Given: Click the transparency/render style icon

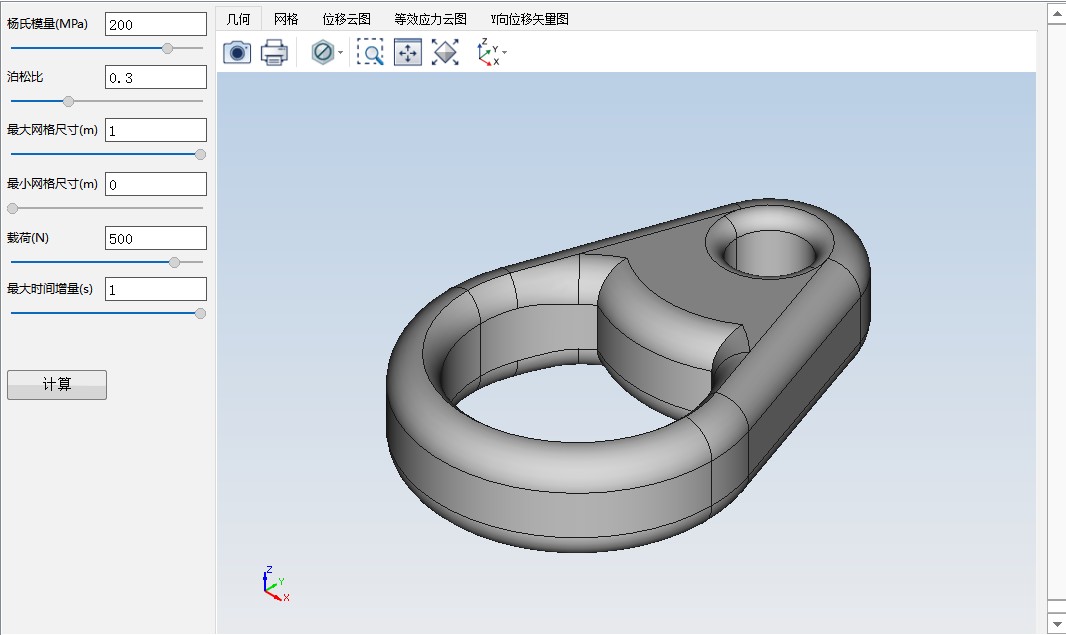Looking at the screenshot, I should click(323, 52).
